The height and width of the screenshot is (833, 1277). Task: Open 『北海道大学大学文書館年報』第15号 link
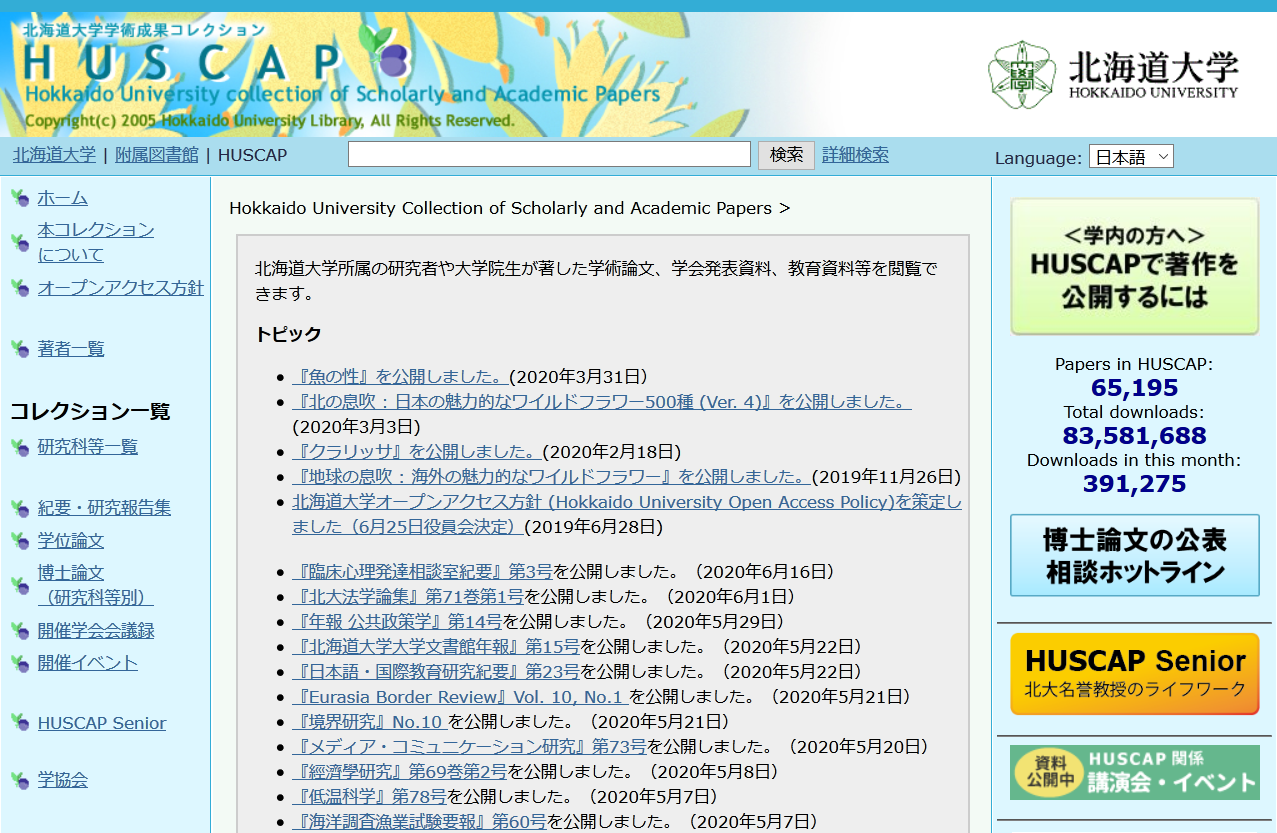click(436, 647)
